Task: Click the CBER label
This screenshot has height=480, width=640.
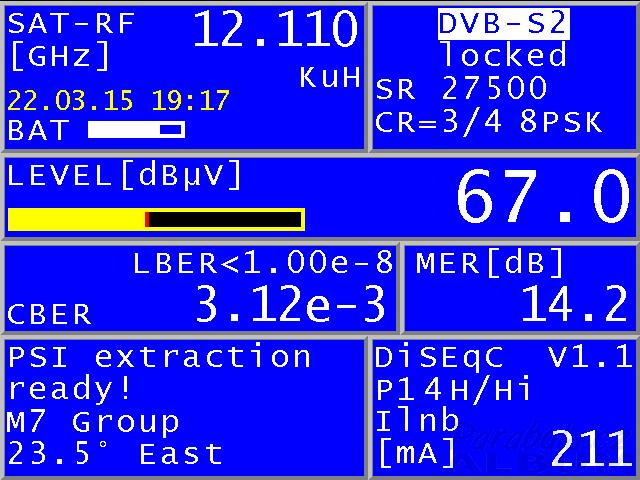Action: 49,314
